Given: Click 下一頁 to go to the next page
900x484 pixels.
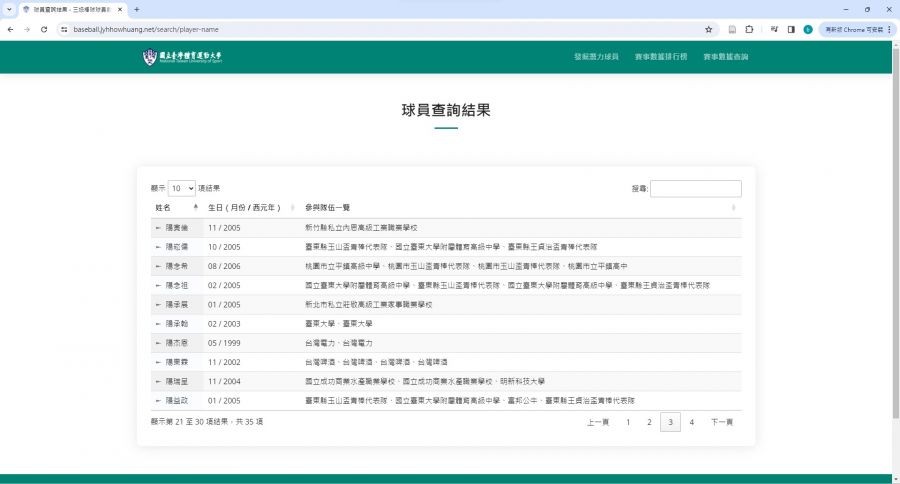Looking at the screenshot, I should [722, 422].
